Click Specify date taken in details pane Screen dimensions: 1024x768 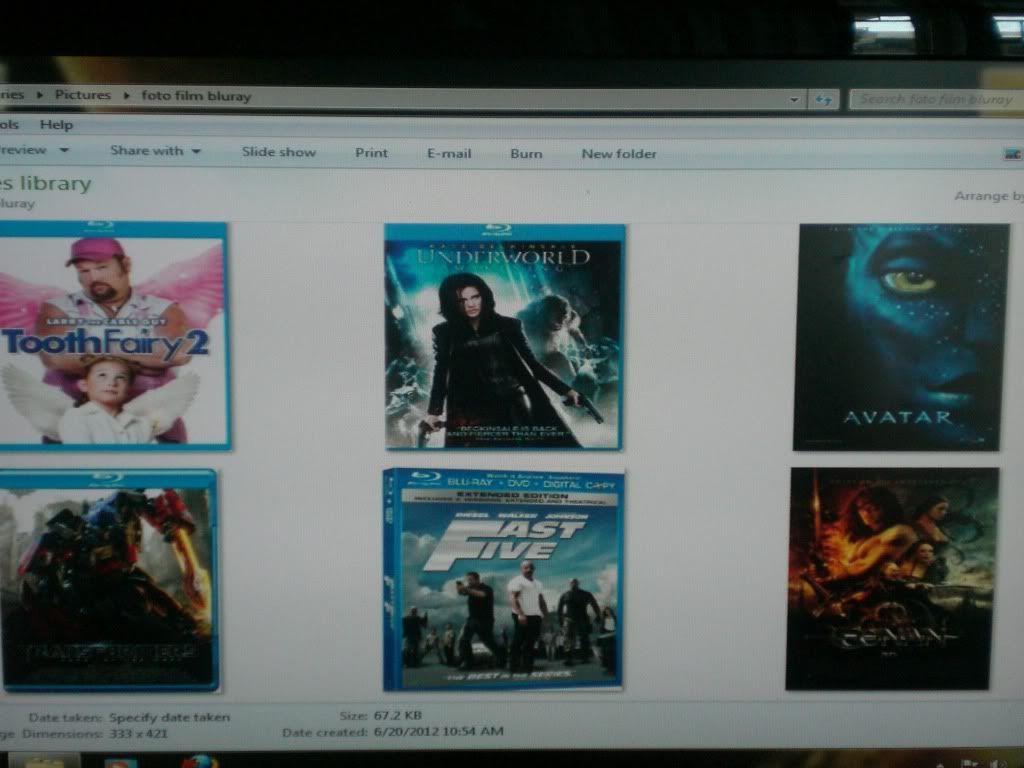tap(170, 717)
